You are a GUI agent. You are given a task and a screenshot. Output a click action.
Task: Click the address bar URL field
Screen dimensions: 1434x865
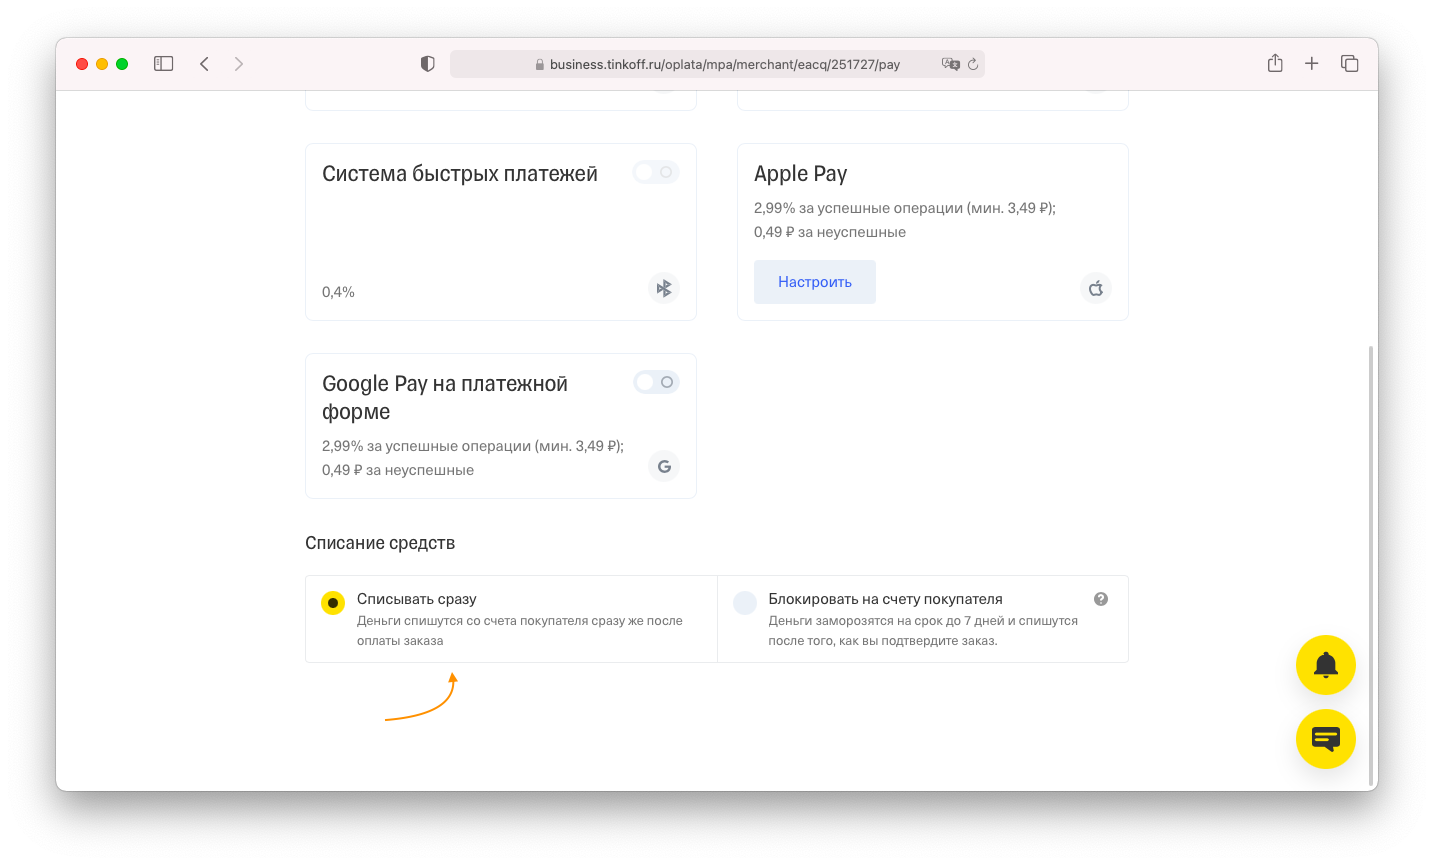[x=717, y=64]
